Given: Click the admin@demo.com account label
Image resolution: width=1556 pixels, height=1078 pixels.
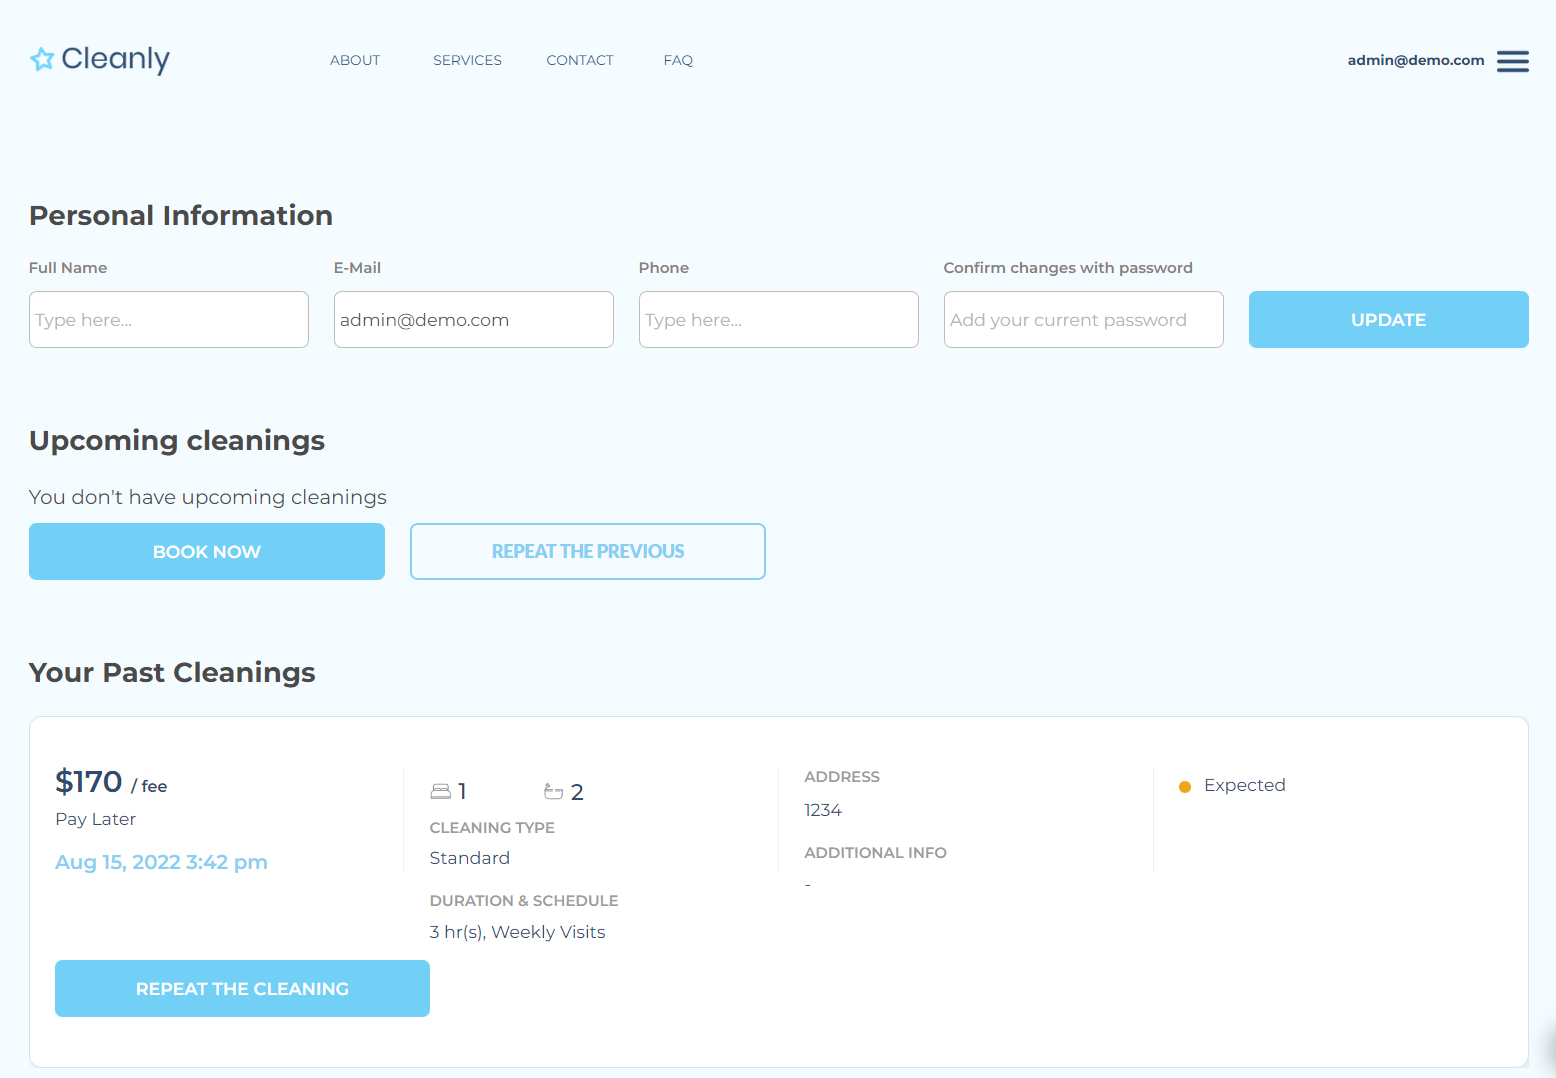Looking at the screenshot, I should coord(1415,60).
